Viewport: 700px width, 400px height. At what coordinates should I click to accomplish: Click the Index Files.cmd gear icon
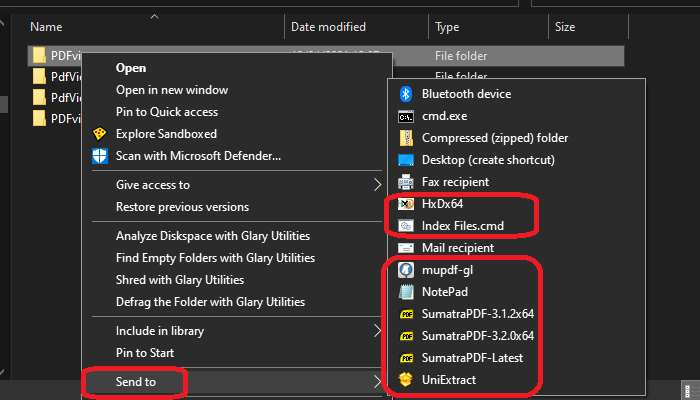click(x=406, y=226)
